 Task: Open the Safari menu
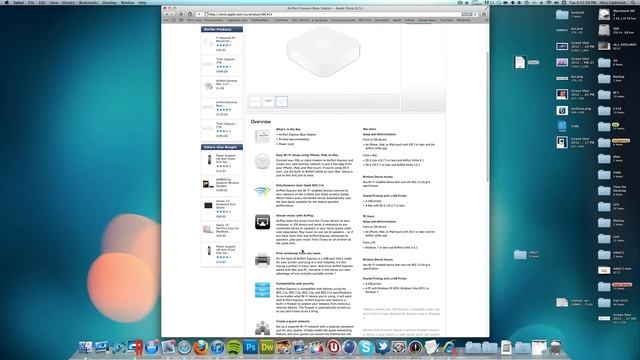coord(18,2)
